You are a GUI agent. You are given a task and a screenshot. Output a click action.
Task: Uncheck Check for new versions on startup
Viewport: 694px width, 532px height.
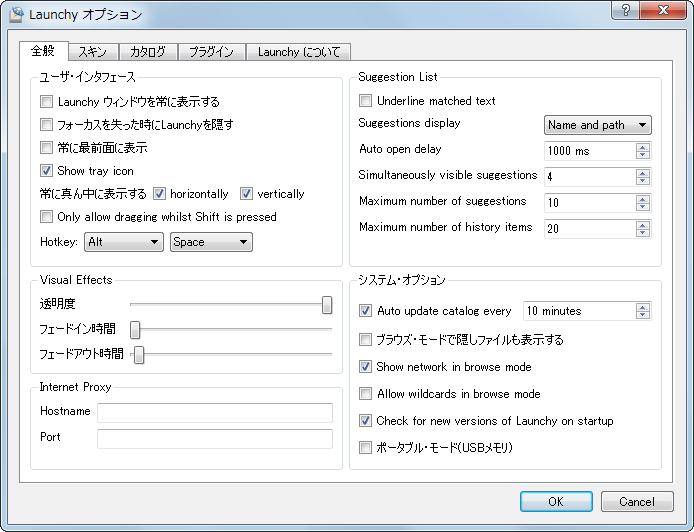tap(365, 420)
